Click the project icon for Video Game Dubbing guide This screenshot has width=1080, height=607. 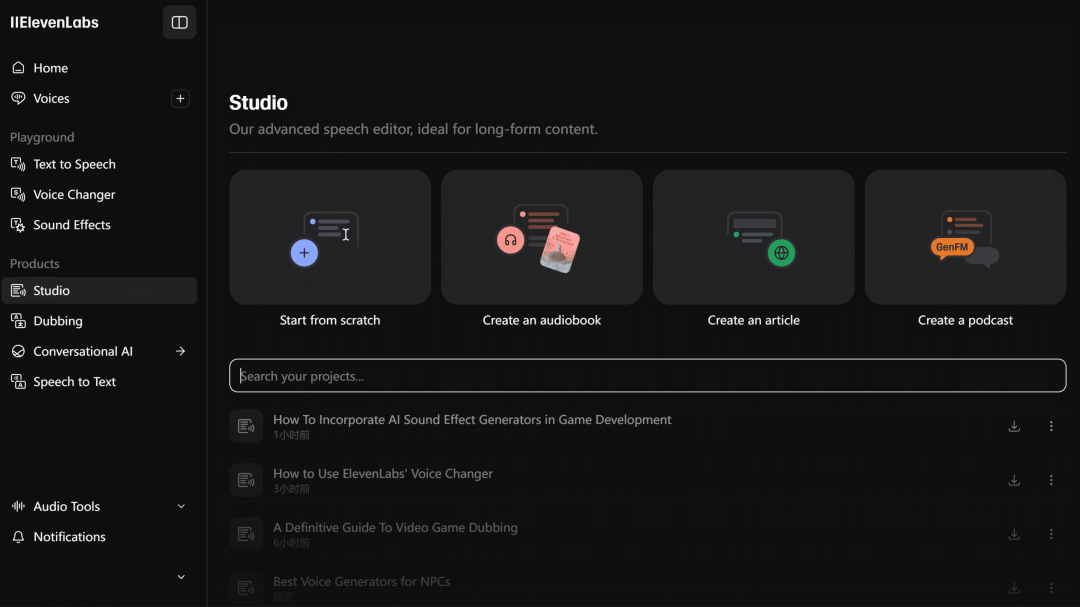click(x=246, y=534)
